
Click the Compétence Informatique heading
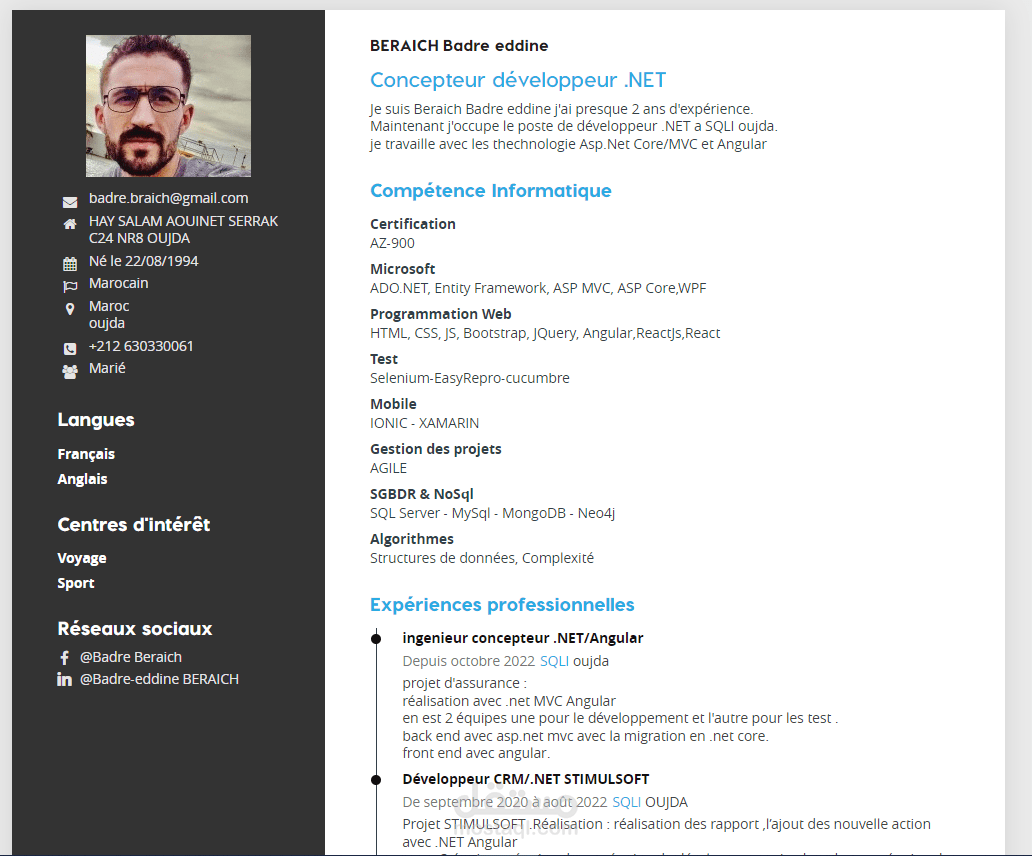coord(490,191)
